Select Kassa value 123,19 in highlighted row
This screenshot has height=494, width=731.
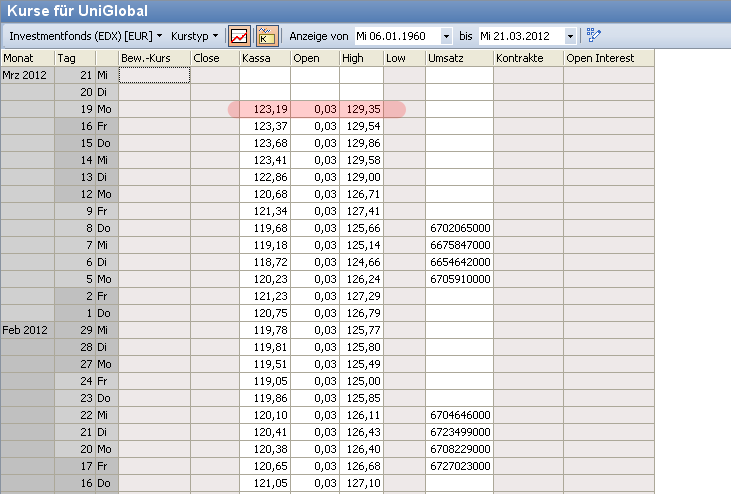click(x=264, y=109)
